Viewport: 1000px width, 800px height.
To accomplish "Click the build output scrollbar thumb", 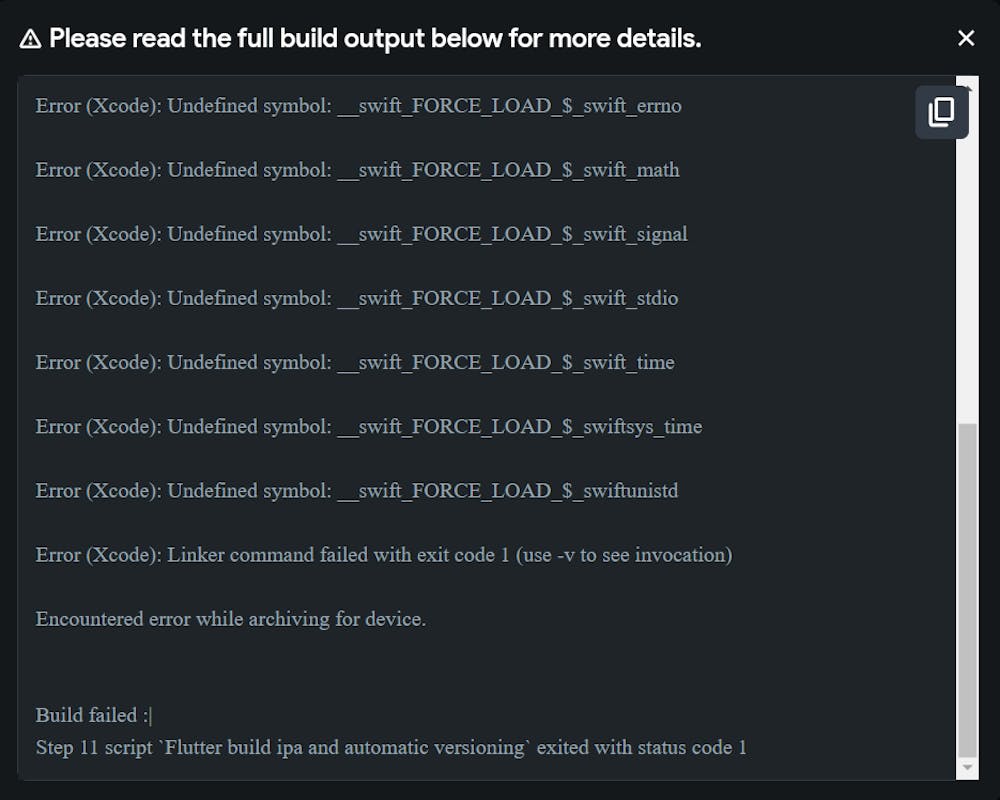I will coord(967,590).
